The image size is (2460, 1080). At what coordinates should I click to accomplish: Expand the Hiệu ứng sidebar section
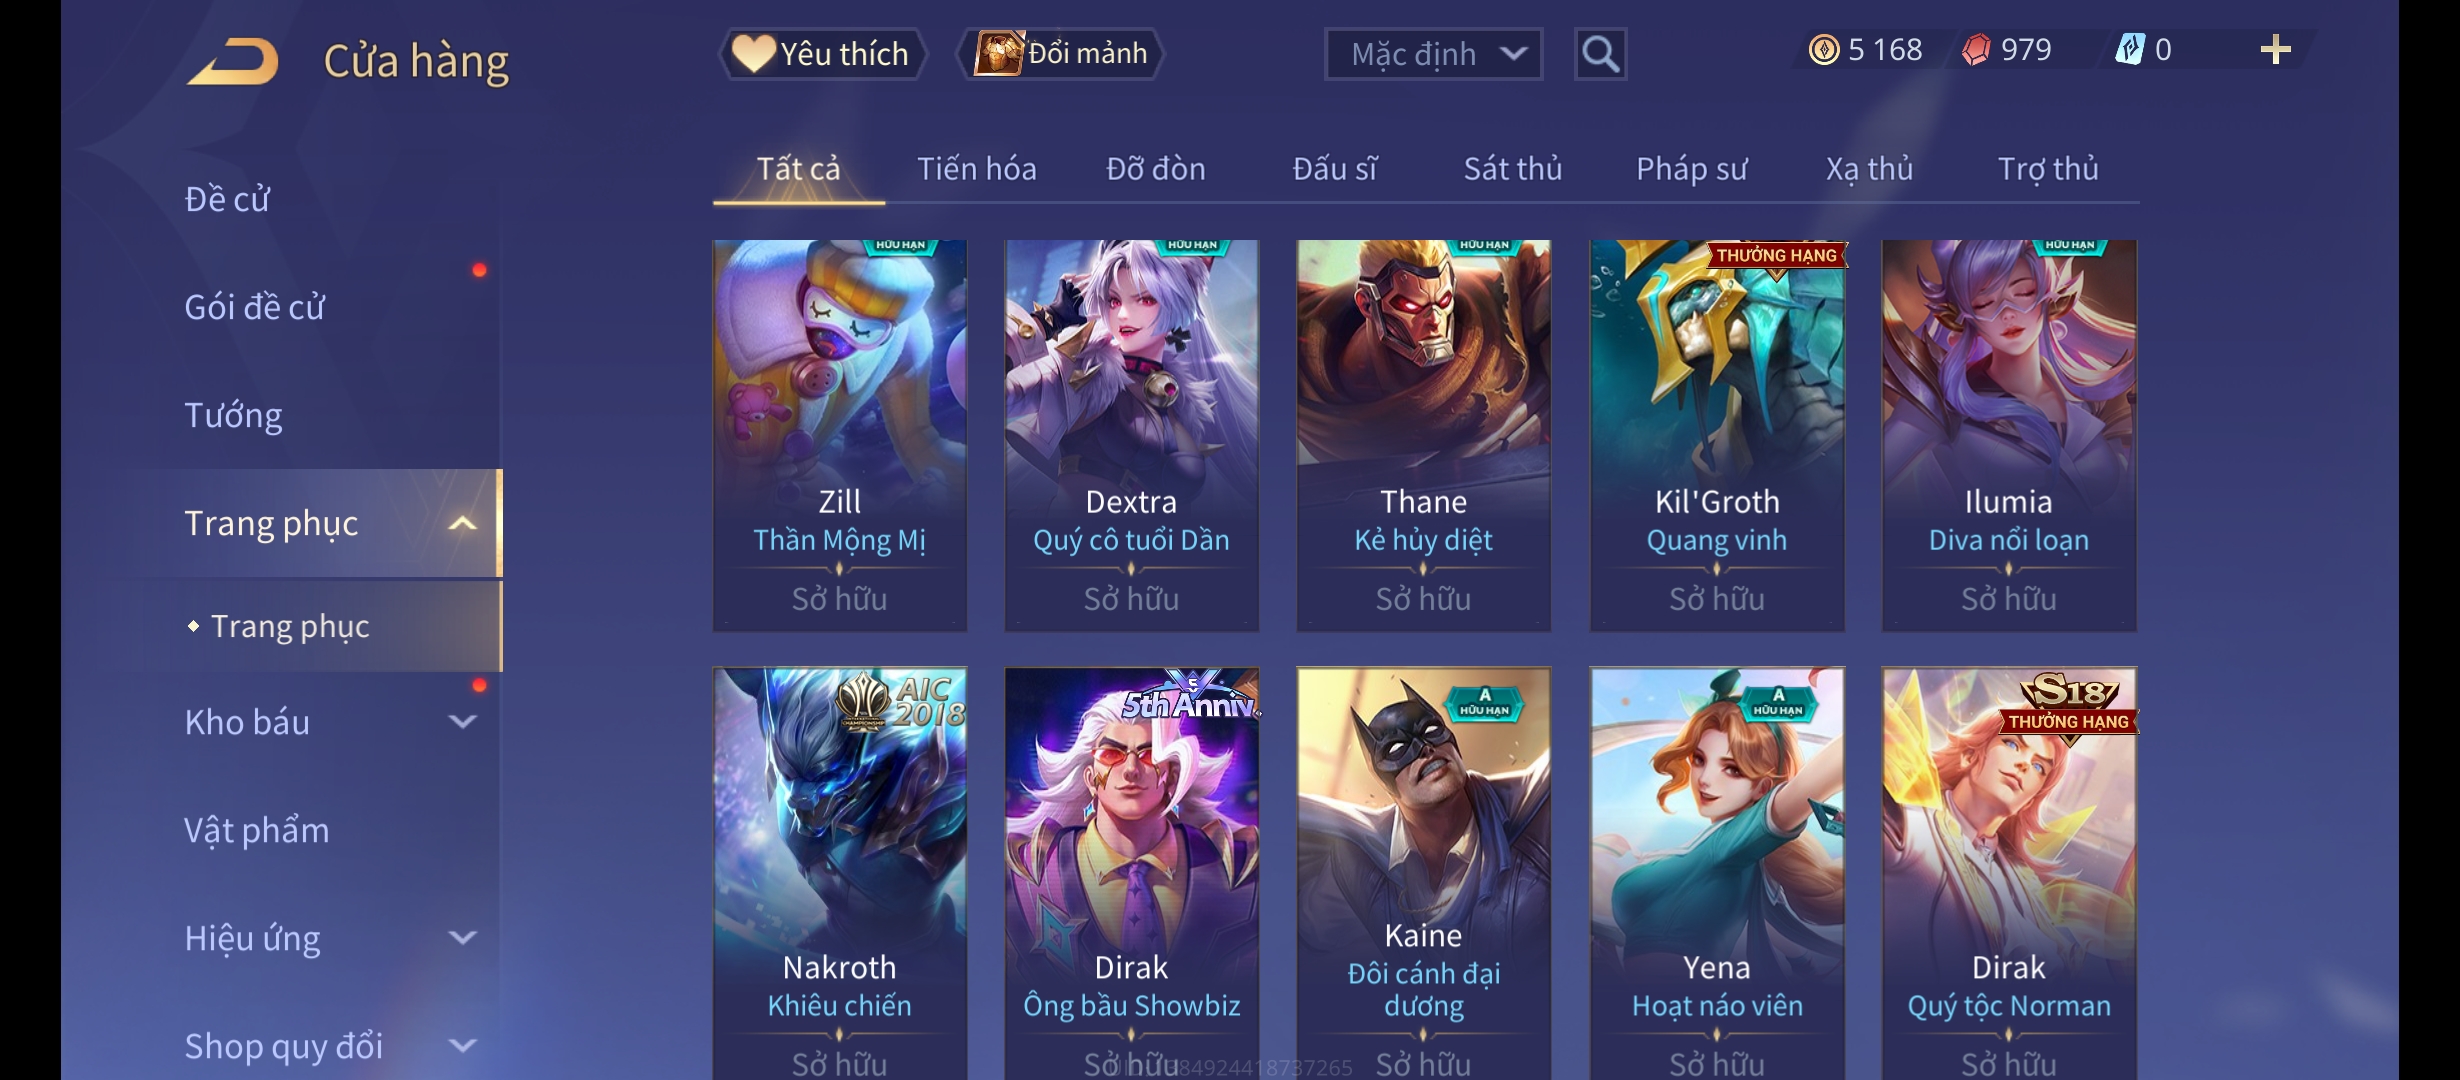pyautogui.click(x=462, y=937)
